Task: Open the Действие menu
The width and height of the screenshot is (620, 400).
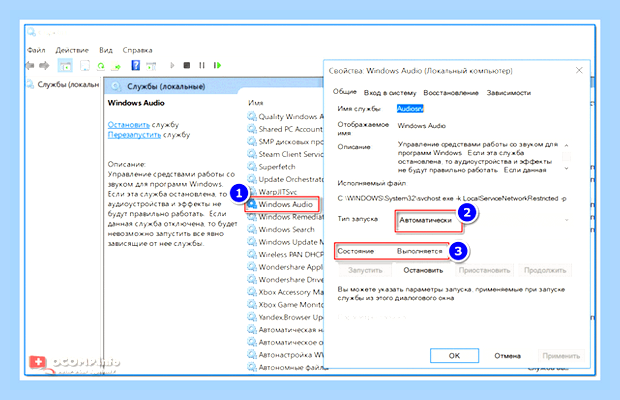Action: coord(72,50)
